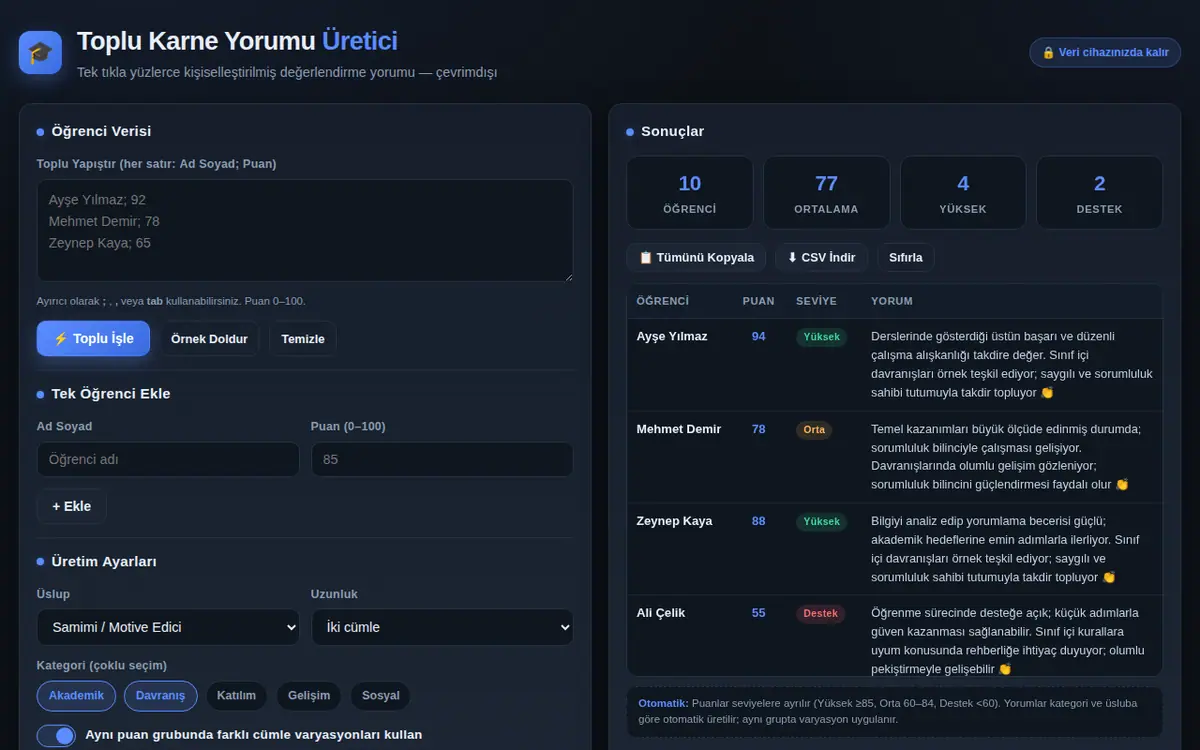Run Toplu İşle batch processing
Viewport: 1200px width, 750px height.
[x=93, y=338]
